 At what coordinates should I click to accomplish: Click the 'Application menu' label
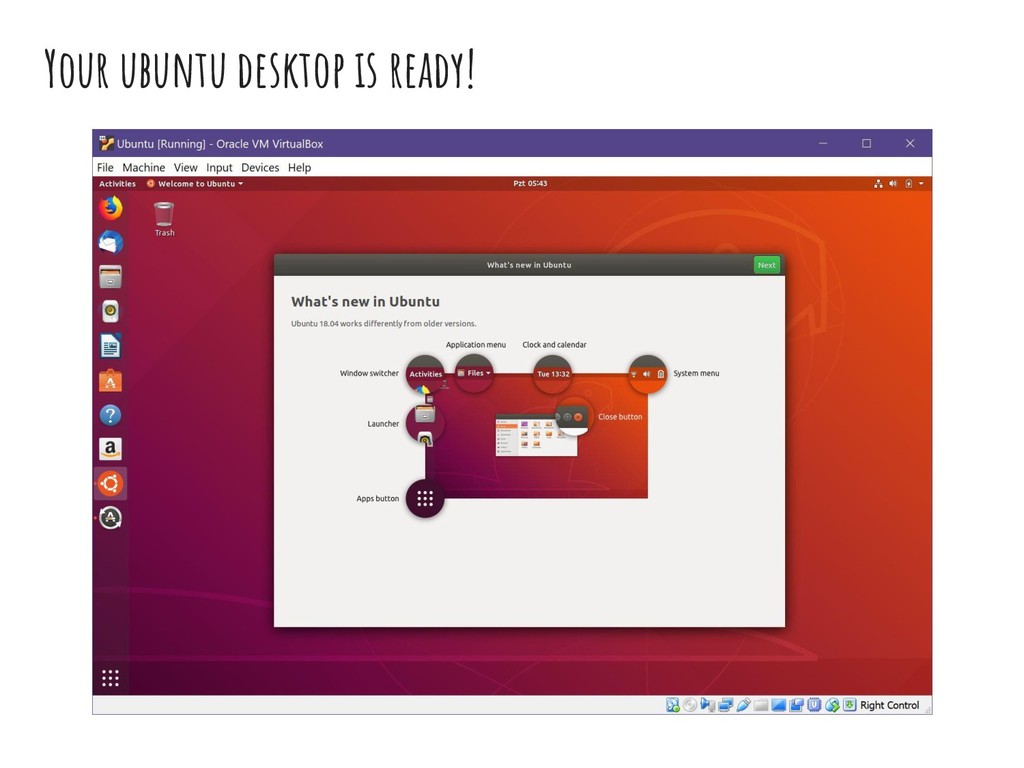pos(475,345)
